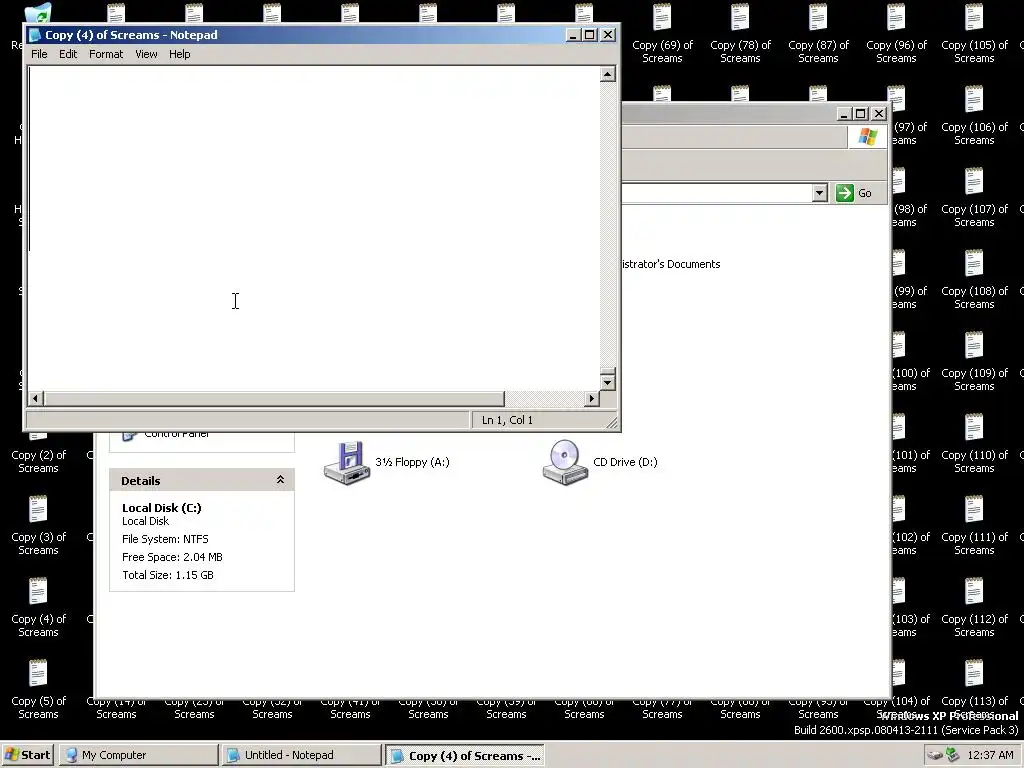Click the Notepad title bar document icon
The image size is (1024, 768).
pyautogui.click(x=35, y=35)
